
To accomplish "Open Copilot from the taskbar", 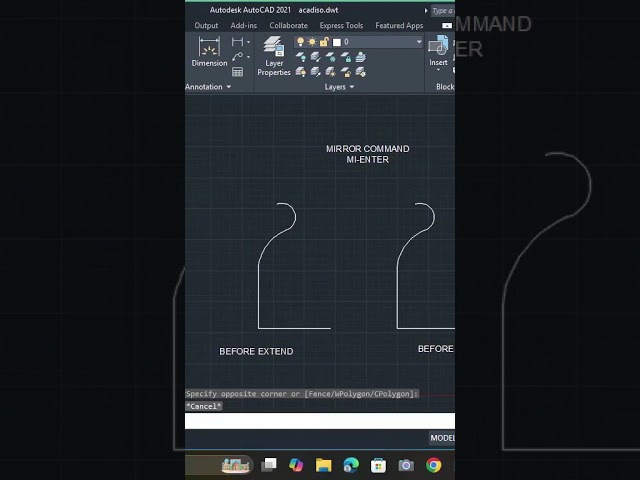I will click(296, 464).
